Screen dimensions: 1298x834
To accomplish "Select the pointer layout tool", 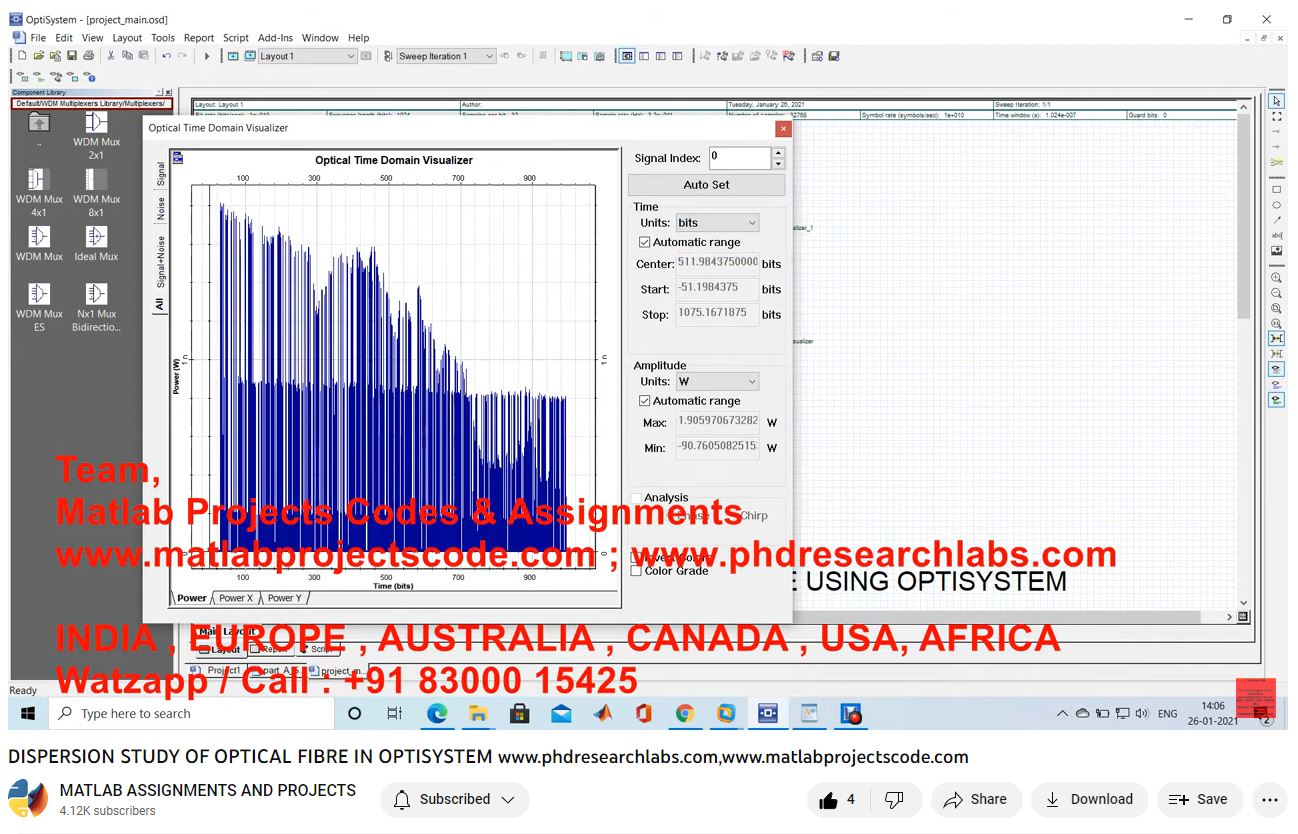I will tap(1276, 101).
